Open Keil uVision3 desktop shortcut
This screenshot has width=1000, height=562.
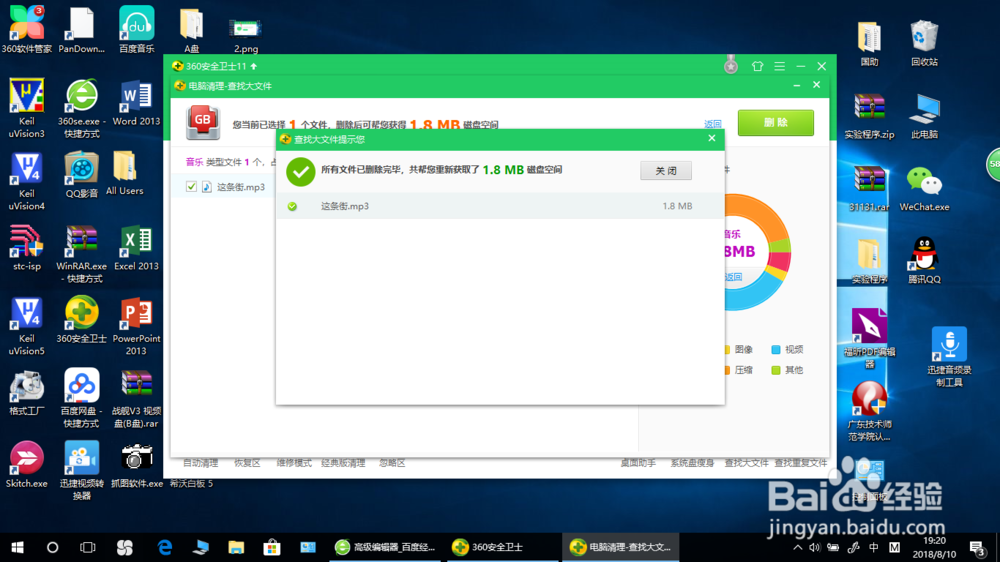[x=26, y=108]
